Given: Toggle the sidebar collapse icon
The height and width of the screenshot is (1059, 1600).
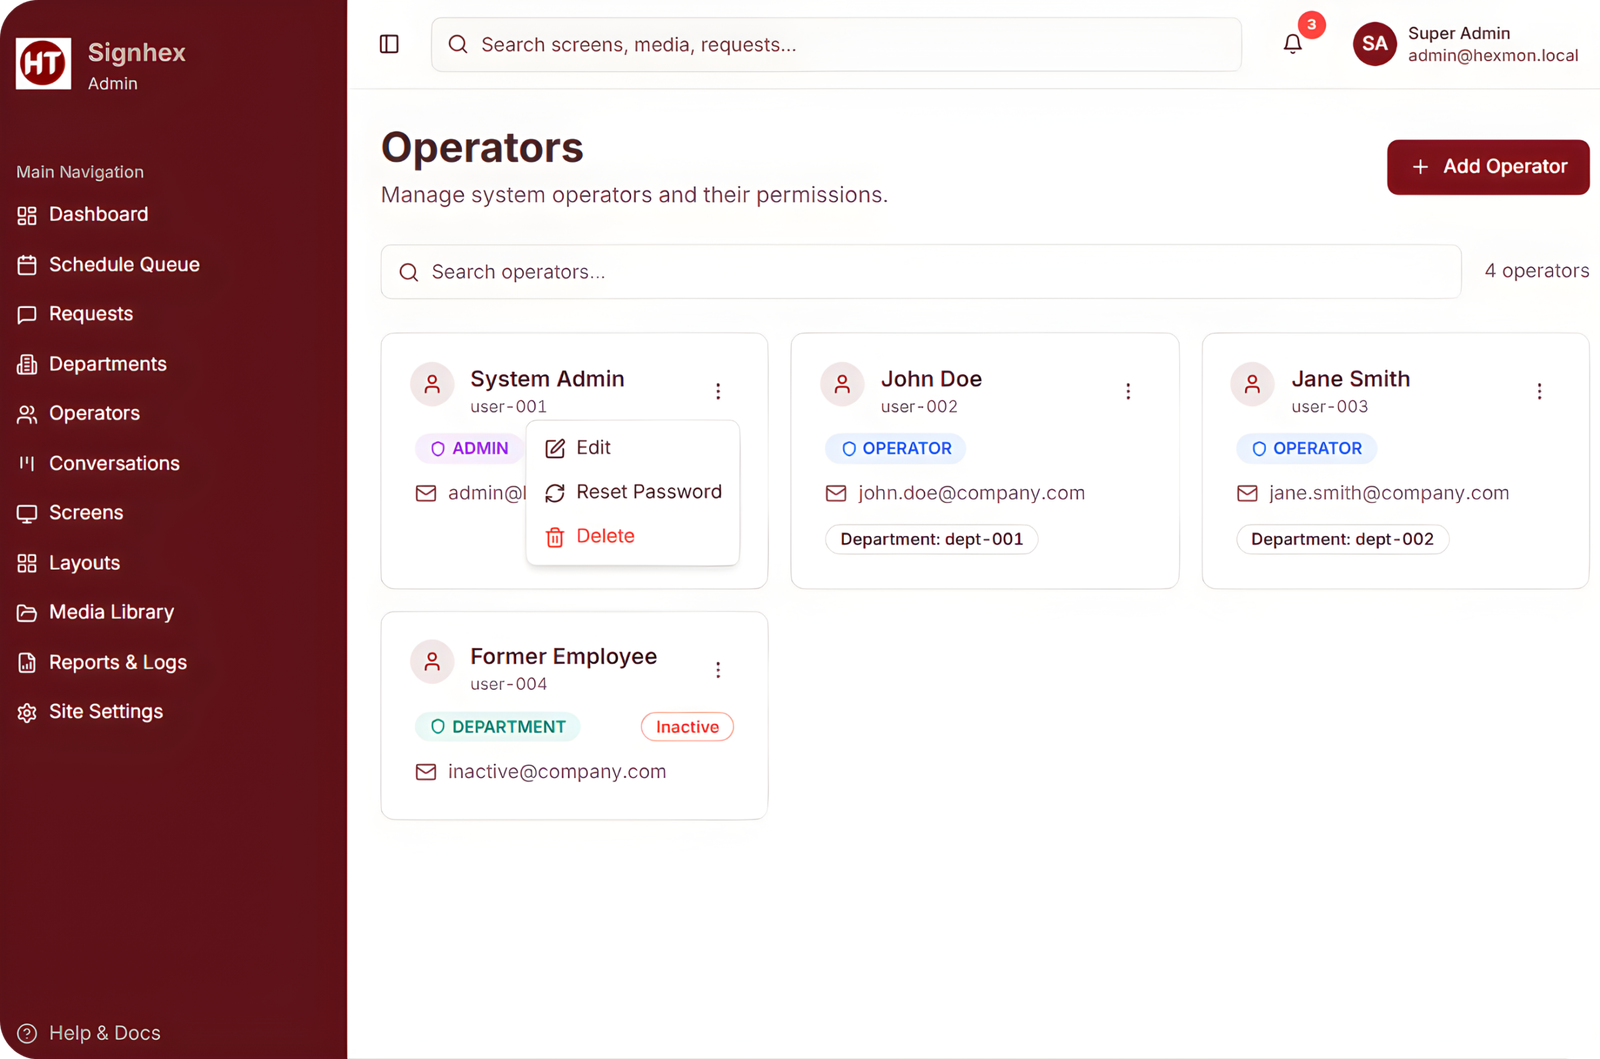Looking at the screenshot, I should (x=389, y=44).
